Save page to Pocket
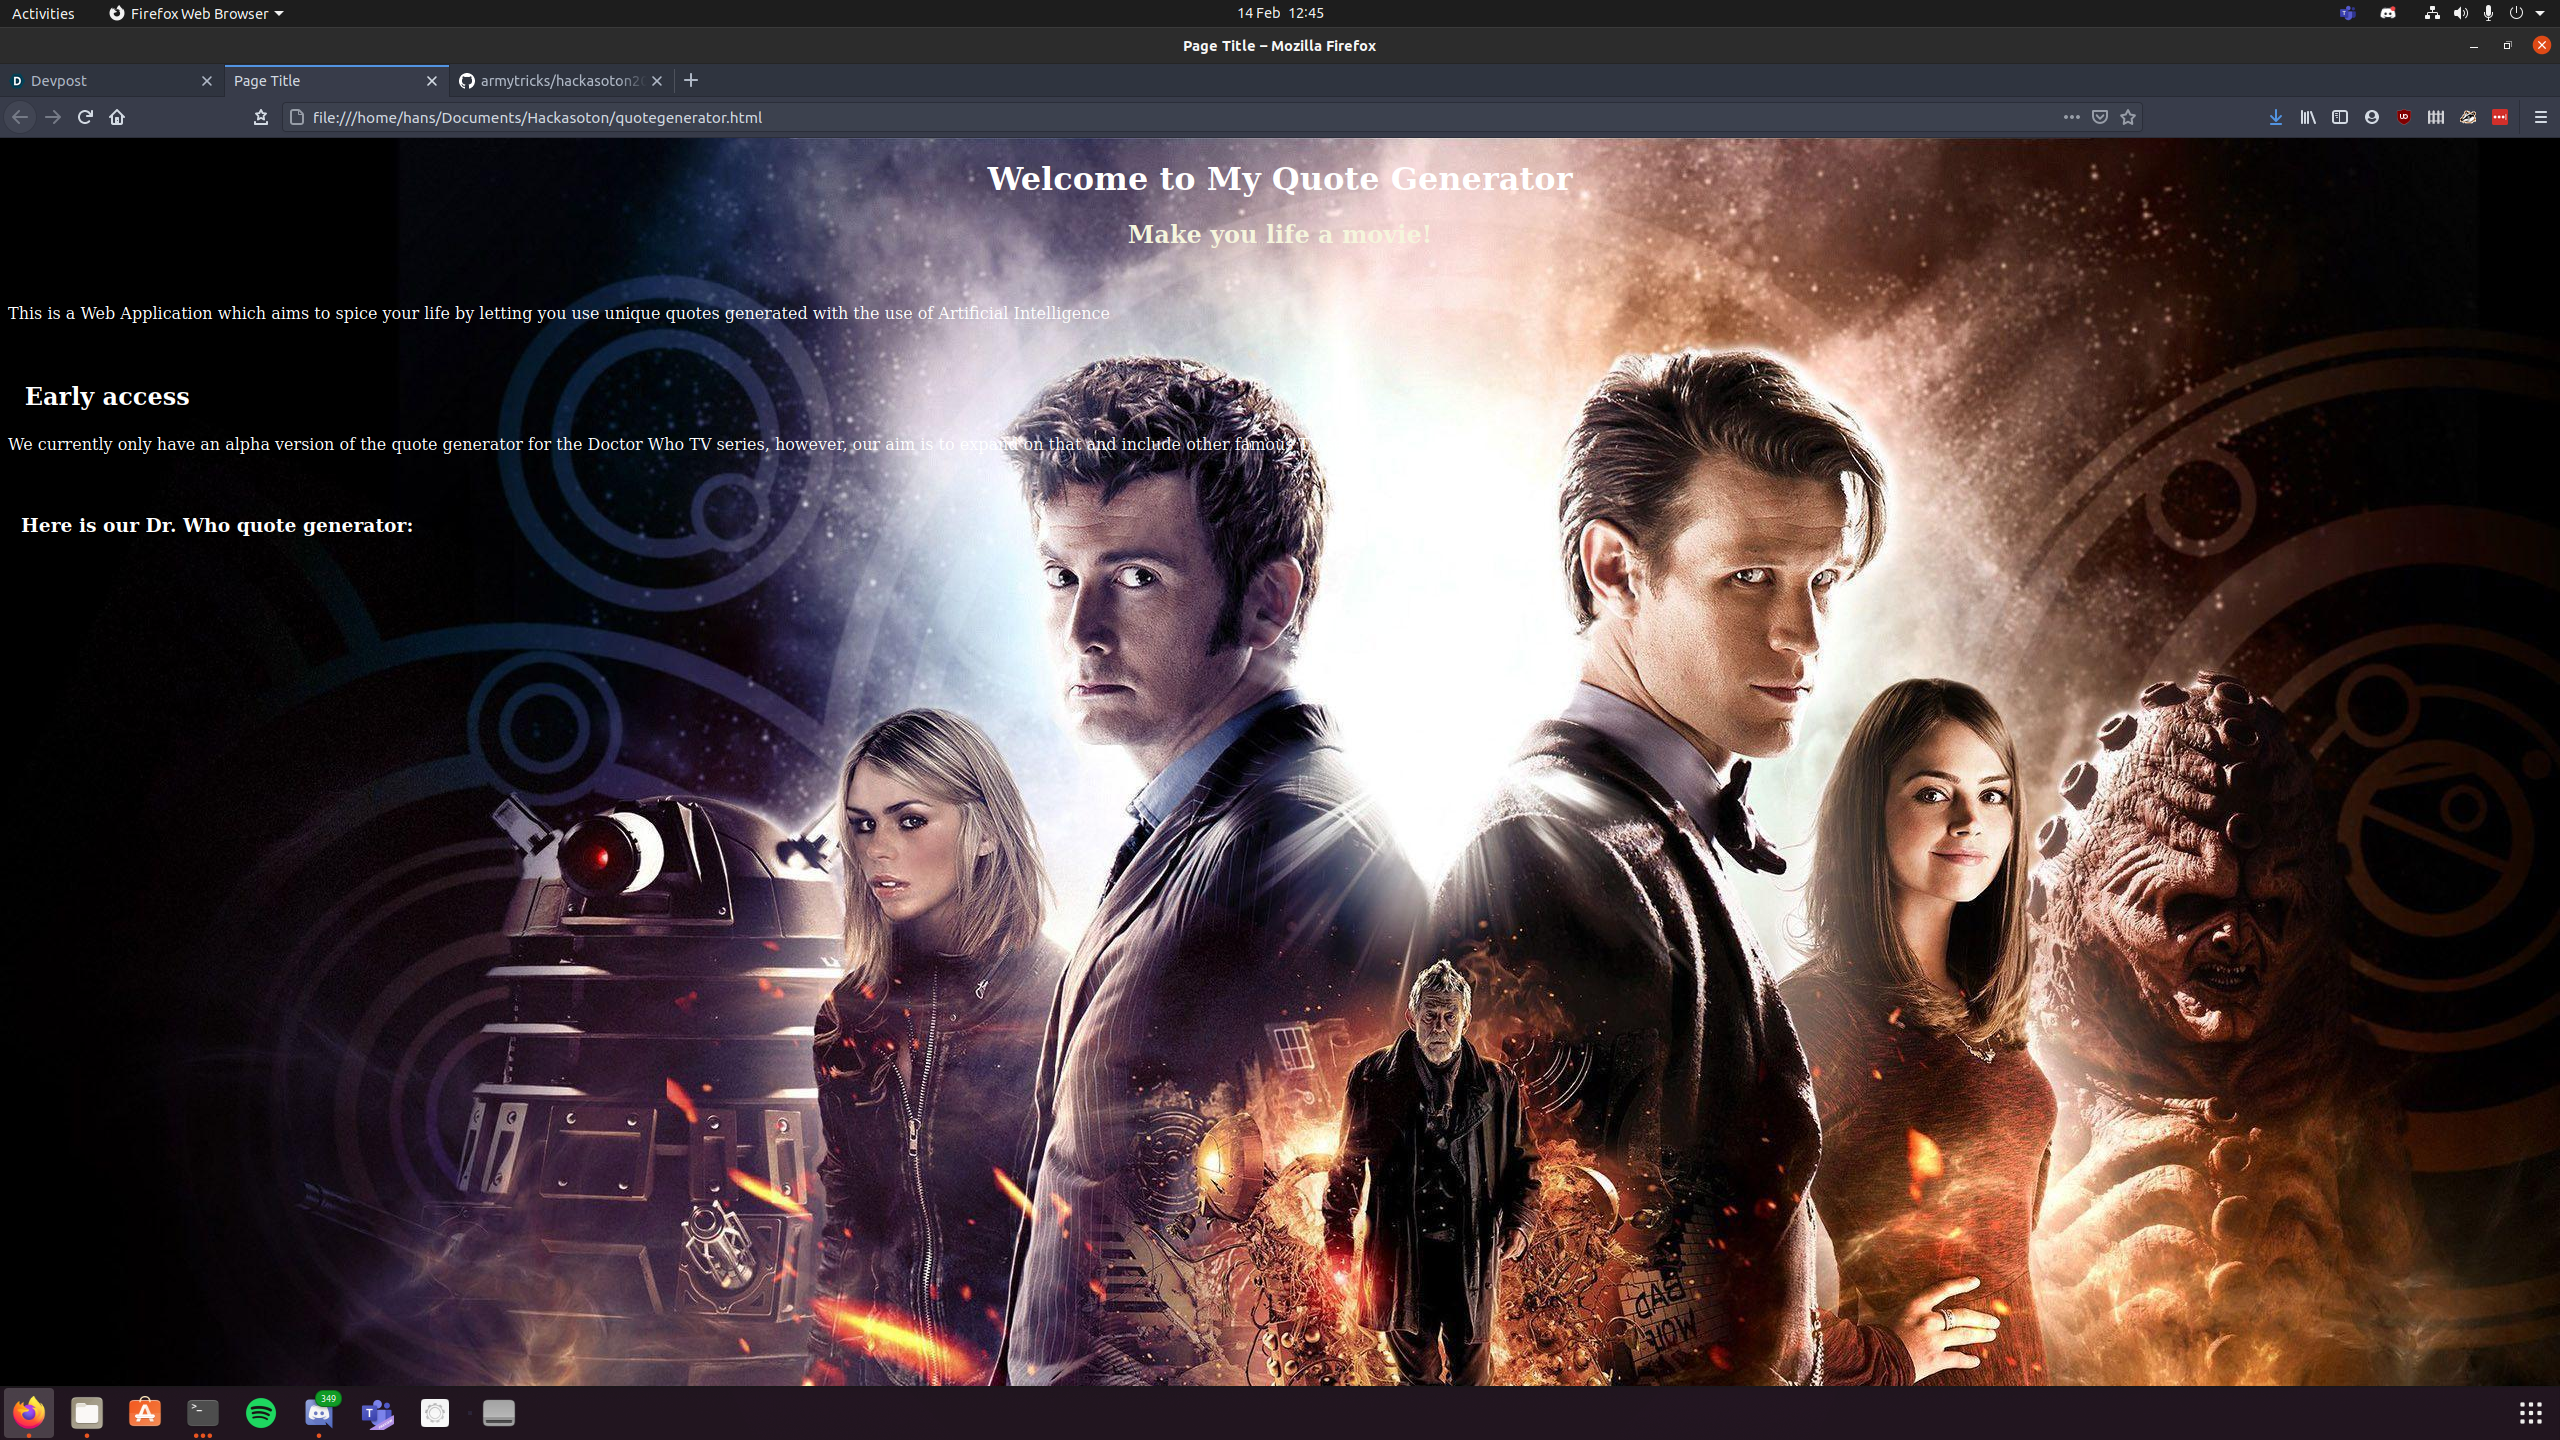The width and height of the screenshot is (2560, 1440). coord(2100,117)
